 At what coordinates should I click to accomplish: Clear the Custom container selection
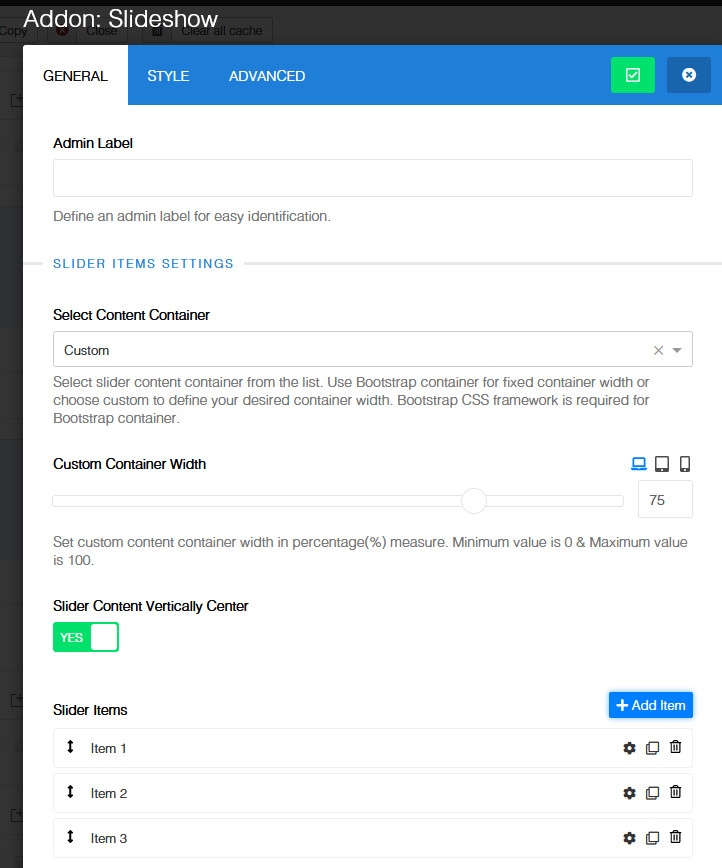[x=658, y=350]
